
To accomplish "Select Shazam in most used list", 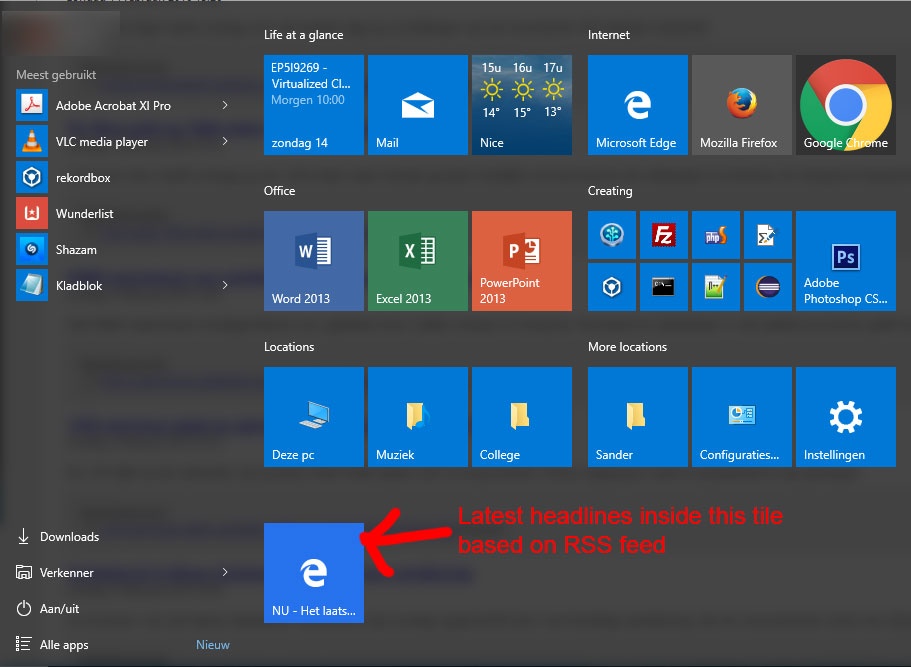I will (76, 249).
